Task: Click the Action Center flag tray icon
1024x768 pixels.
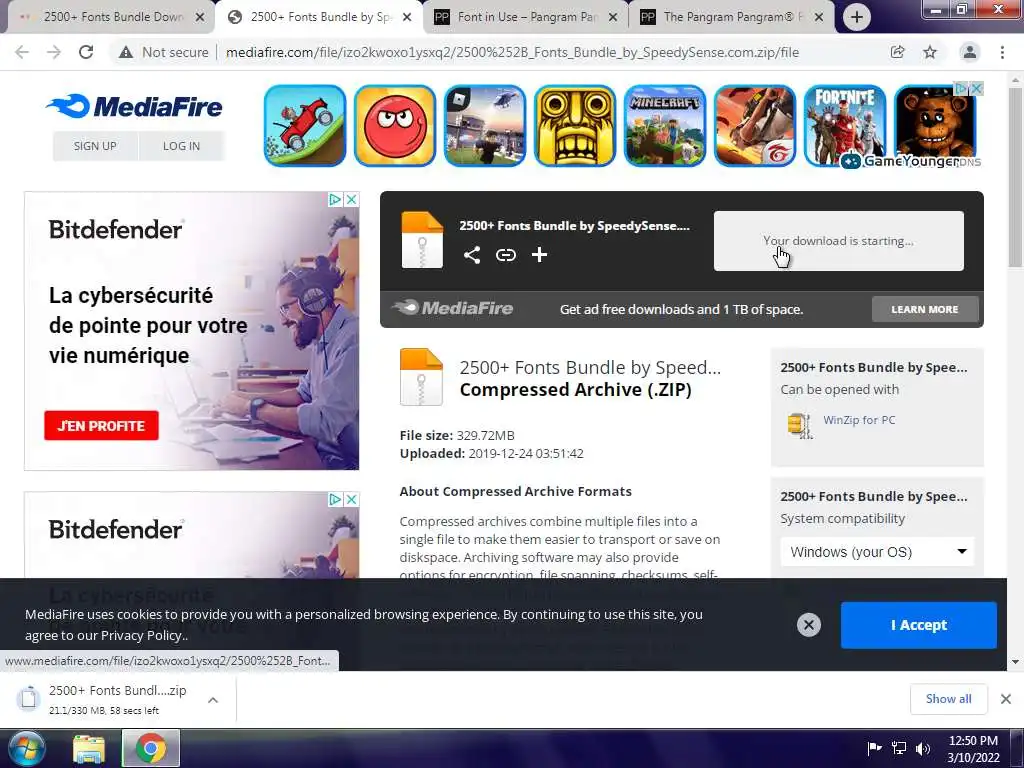Action: point(874,748)
